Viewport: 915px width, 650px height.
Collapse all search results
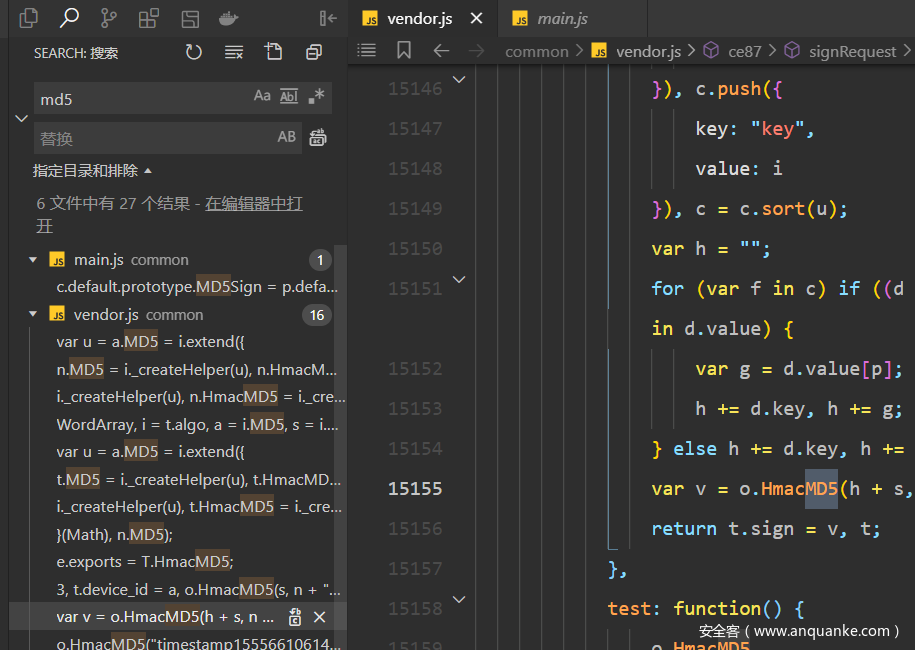[x=314, y=52]
